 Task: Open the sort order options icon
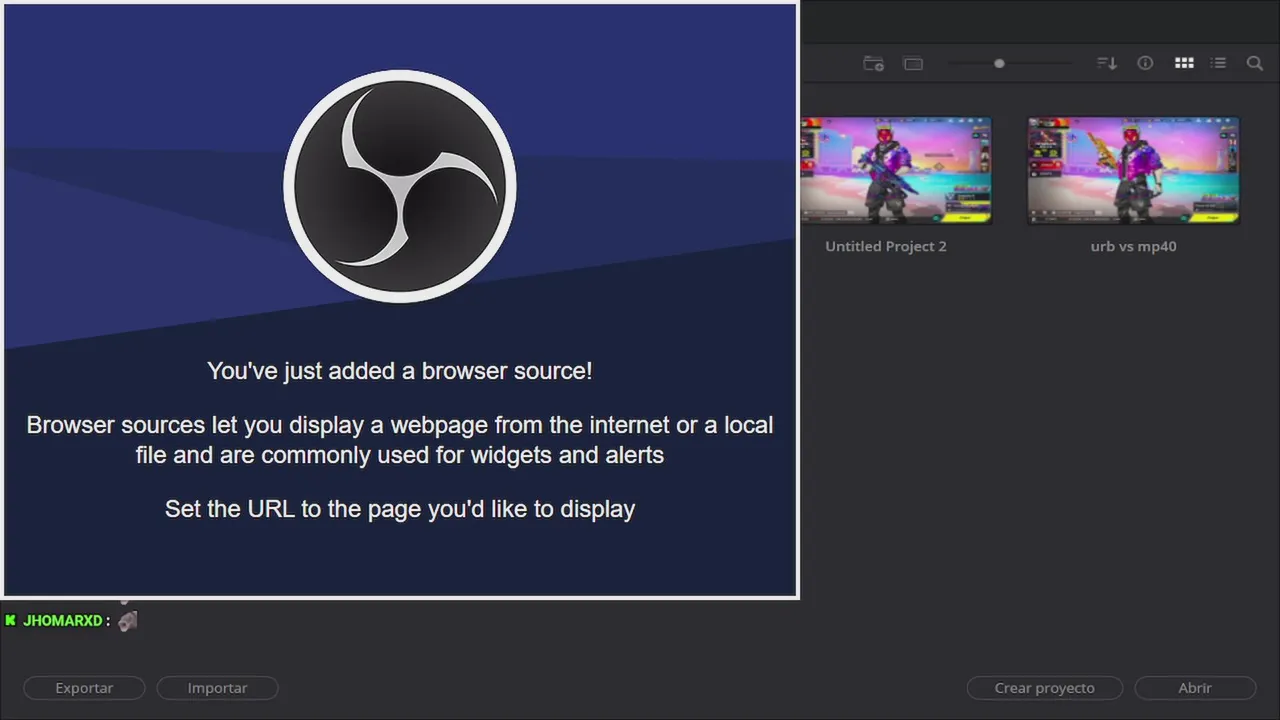(1106, 63)
